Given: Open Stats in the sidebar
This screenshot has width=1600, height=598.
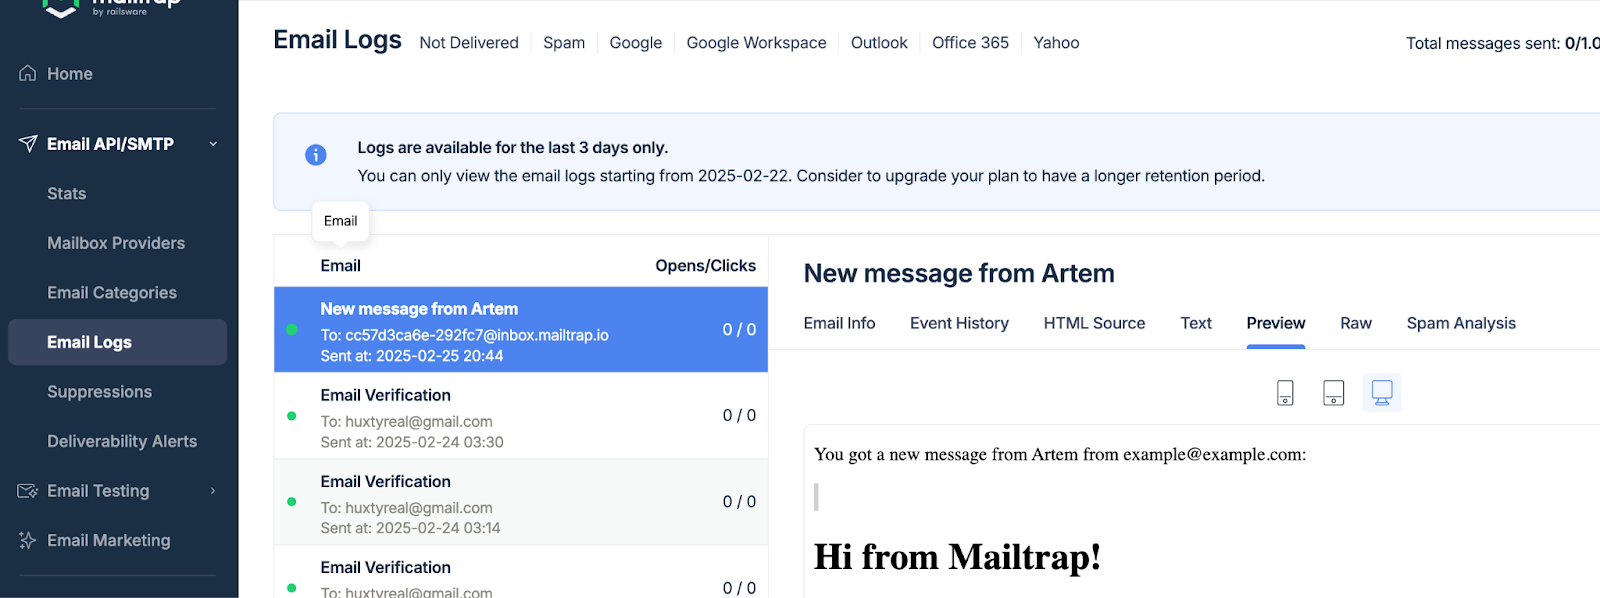Looking at the screenshot, I should point(66,194).
